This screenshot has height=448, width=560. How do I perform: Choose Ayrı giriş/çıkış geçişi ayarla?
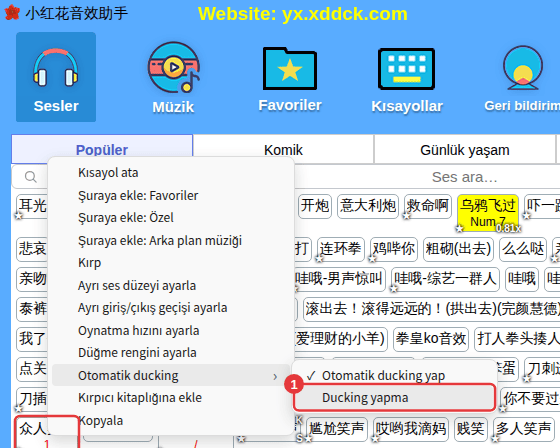click(171, 308)
